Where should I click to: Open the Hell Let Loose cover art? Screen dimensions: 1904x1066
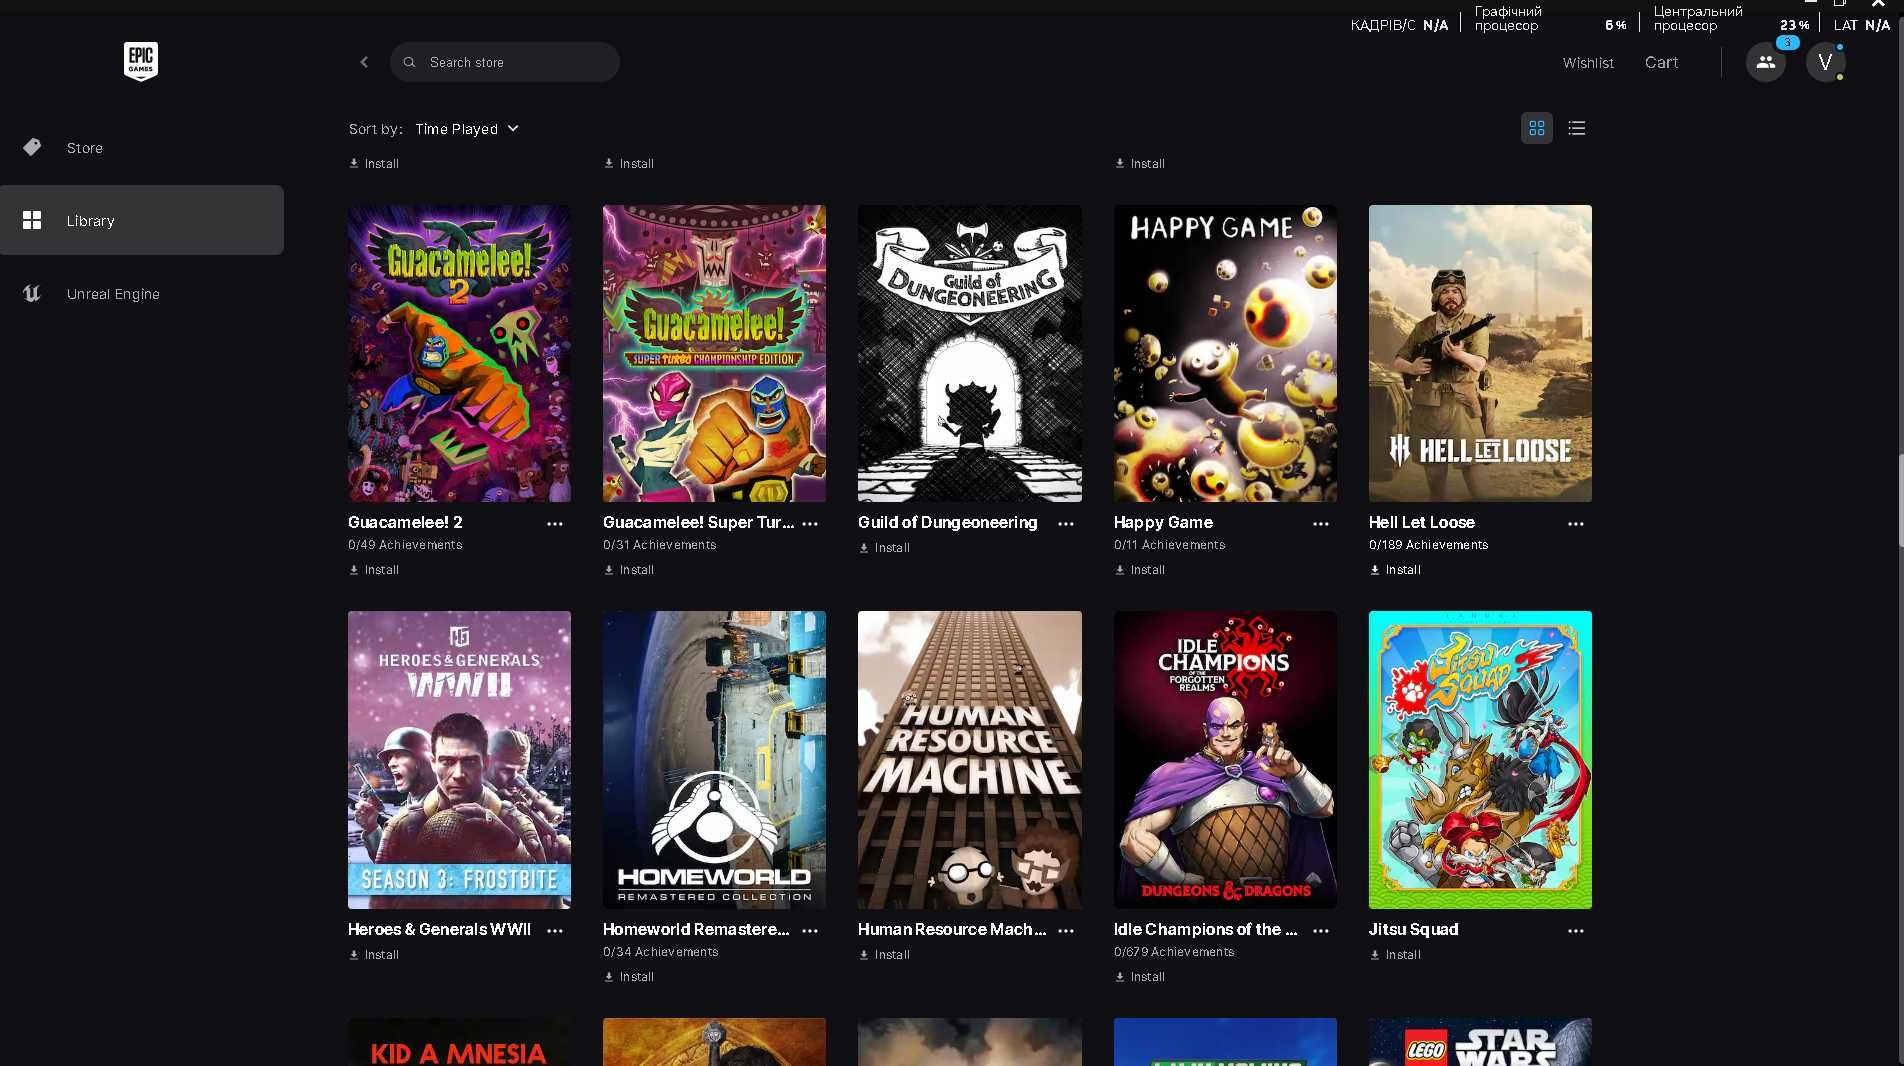pyautogui.click(x=1480, y=353)
